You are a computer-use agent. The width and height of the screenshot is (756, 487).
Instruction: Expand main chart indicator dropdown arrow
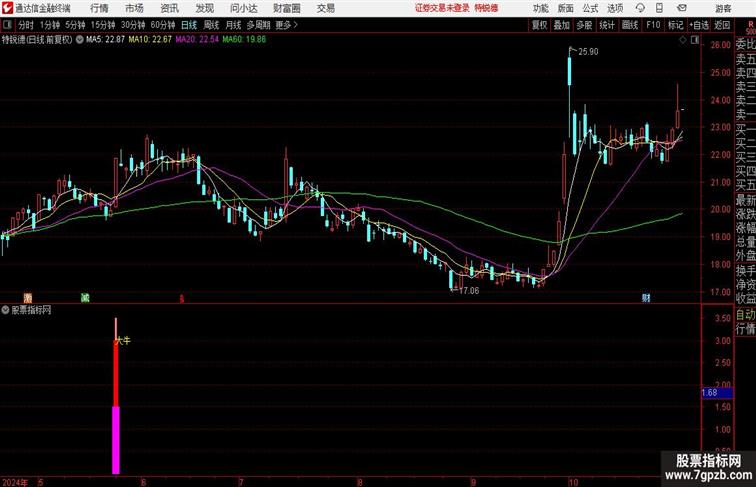pyautogui.click(x=79, y=40)
